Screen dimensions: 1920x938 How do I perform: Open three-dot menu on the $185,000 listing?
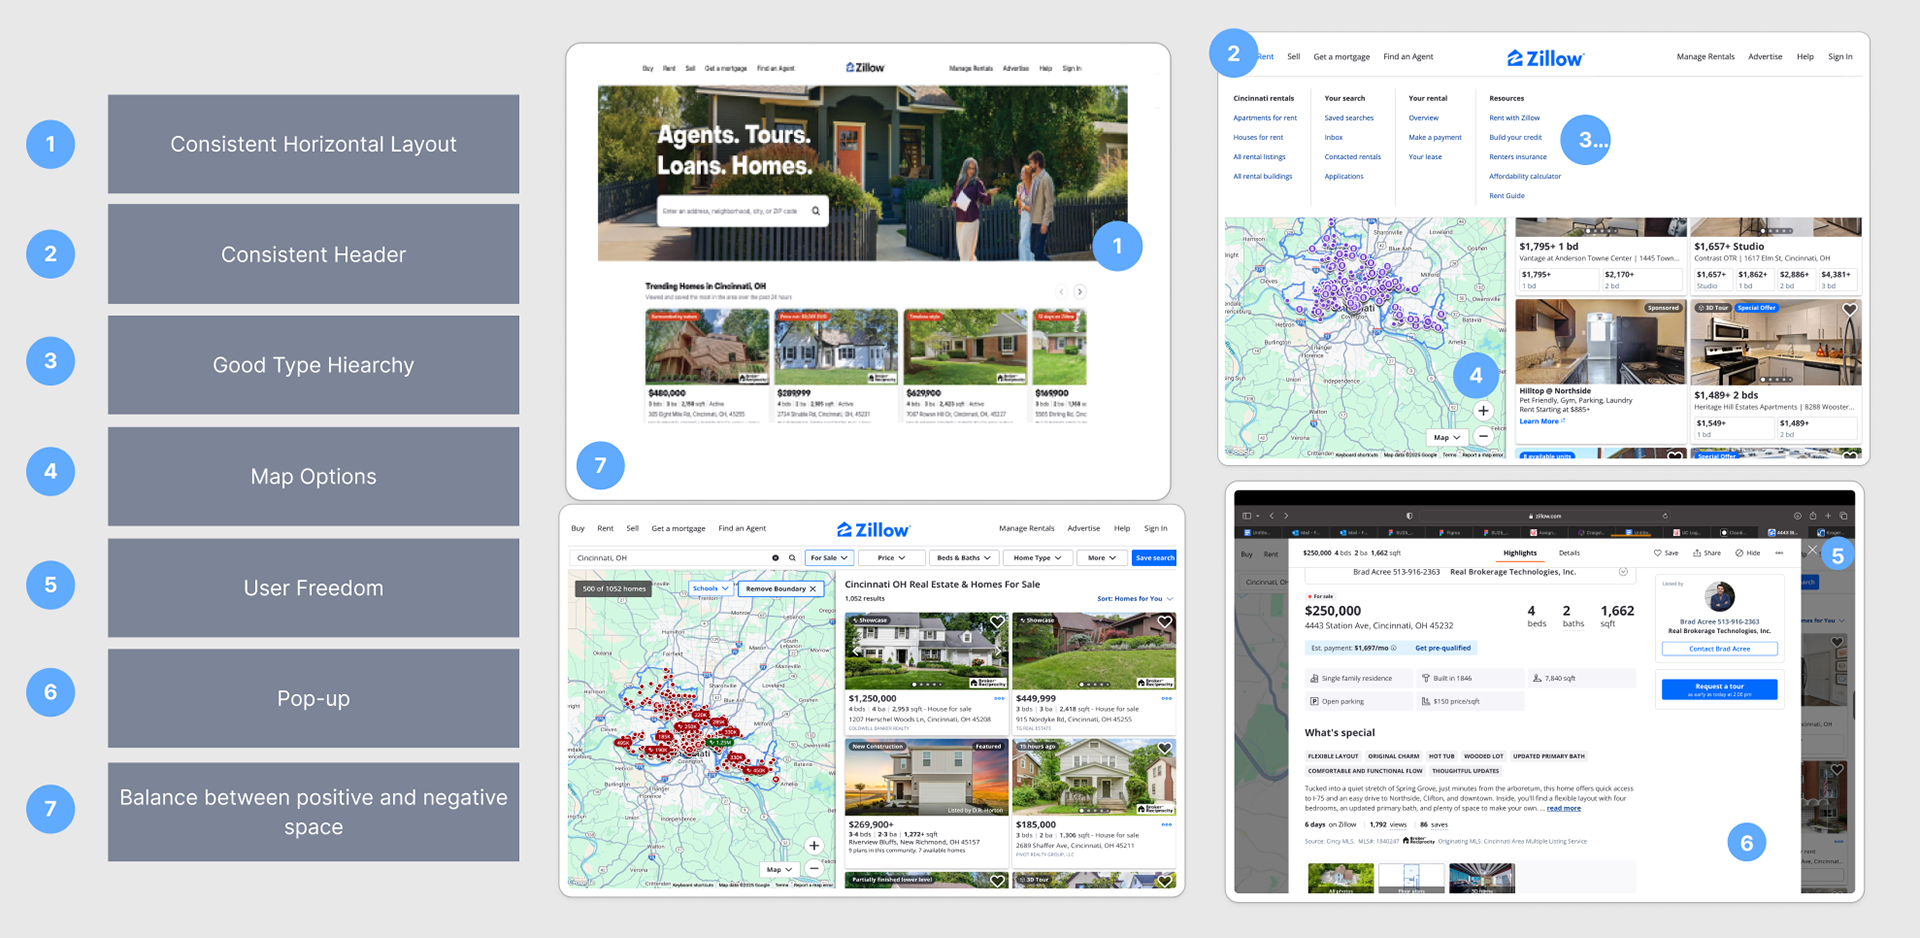point(1166,825)
